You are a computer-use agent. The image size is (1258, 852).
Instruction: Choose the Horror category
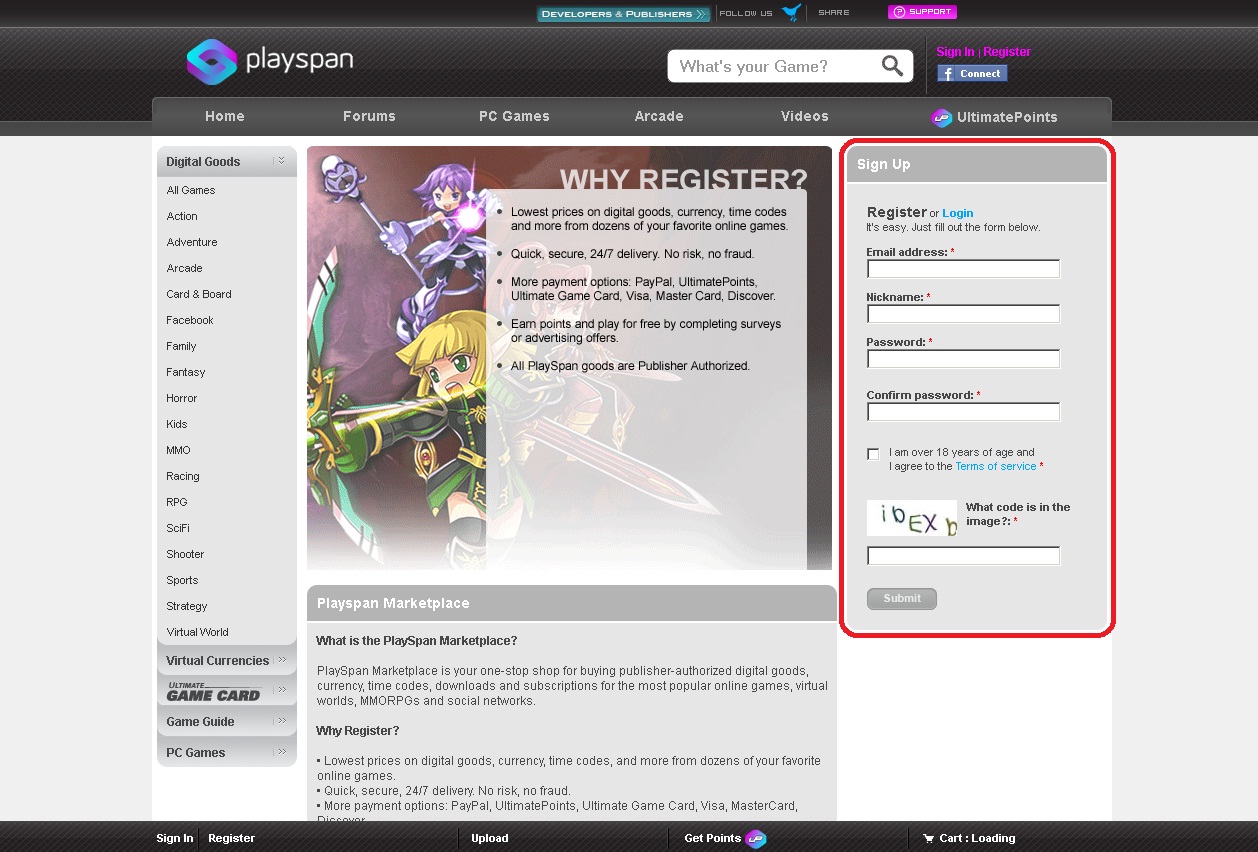(182, 398)
